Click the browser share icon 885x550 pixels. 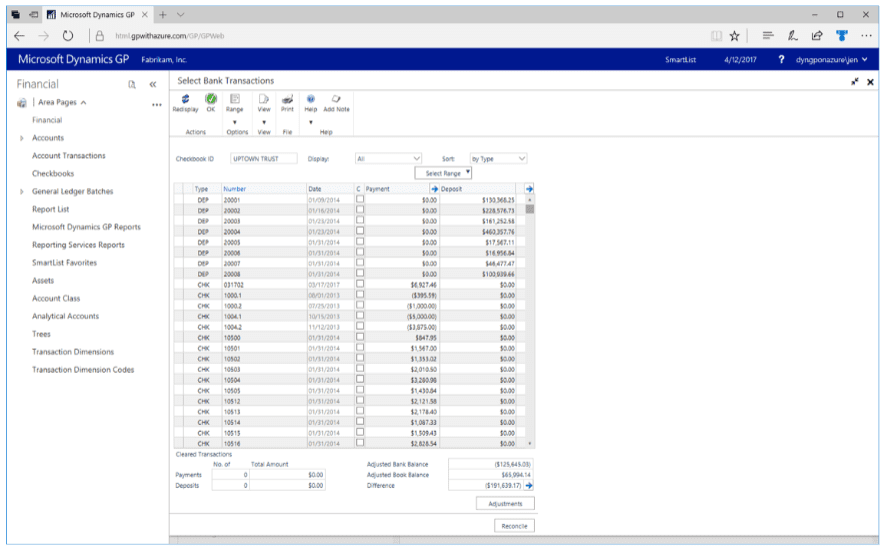coord(817,36)
